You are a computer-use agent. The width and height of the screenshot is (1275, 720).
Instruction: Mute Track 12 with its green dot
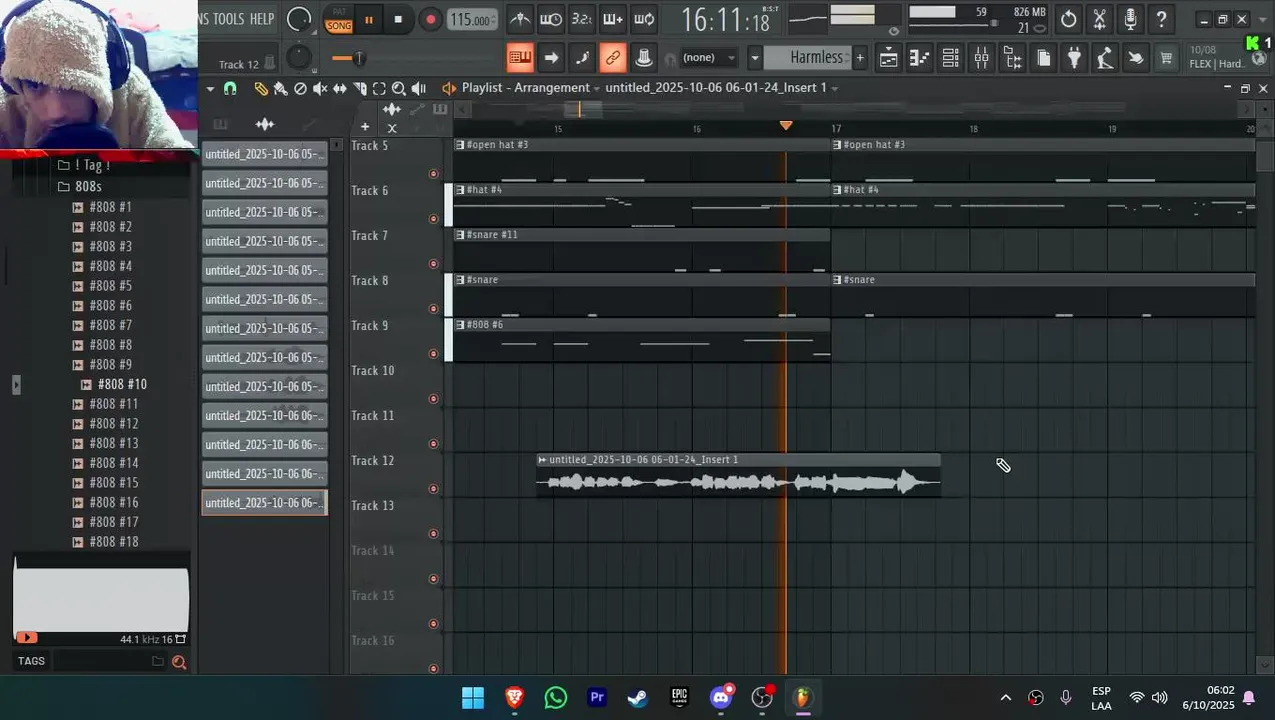pyautogui.click(x=433, y=489)
